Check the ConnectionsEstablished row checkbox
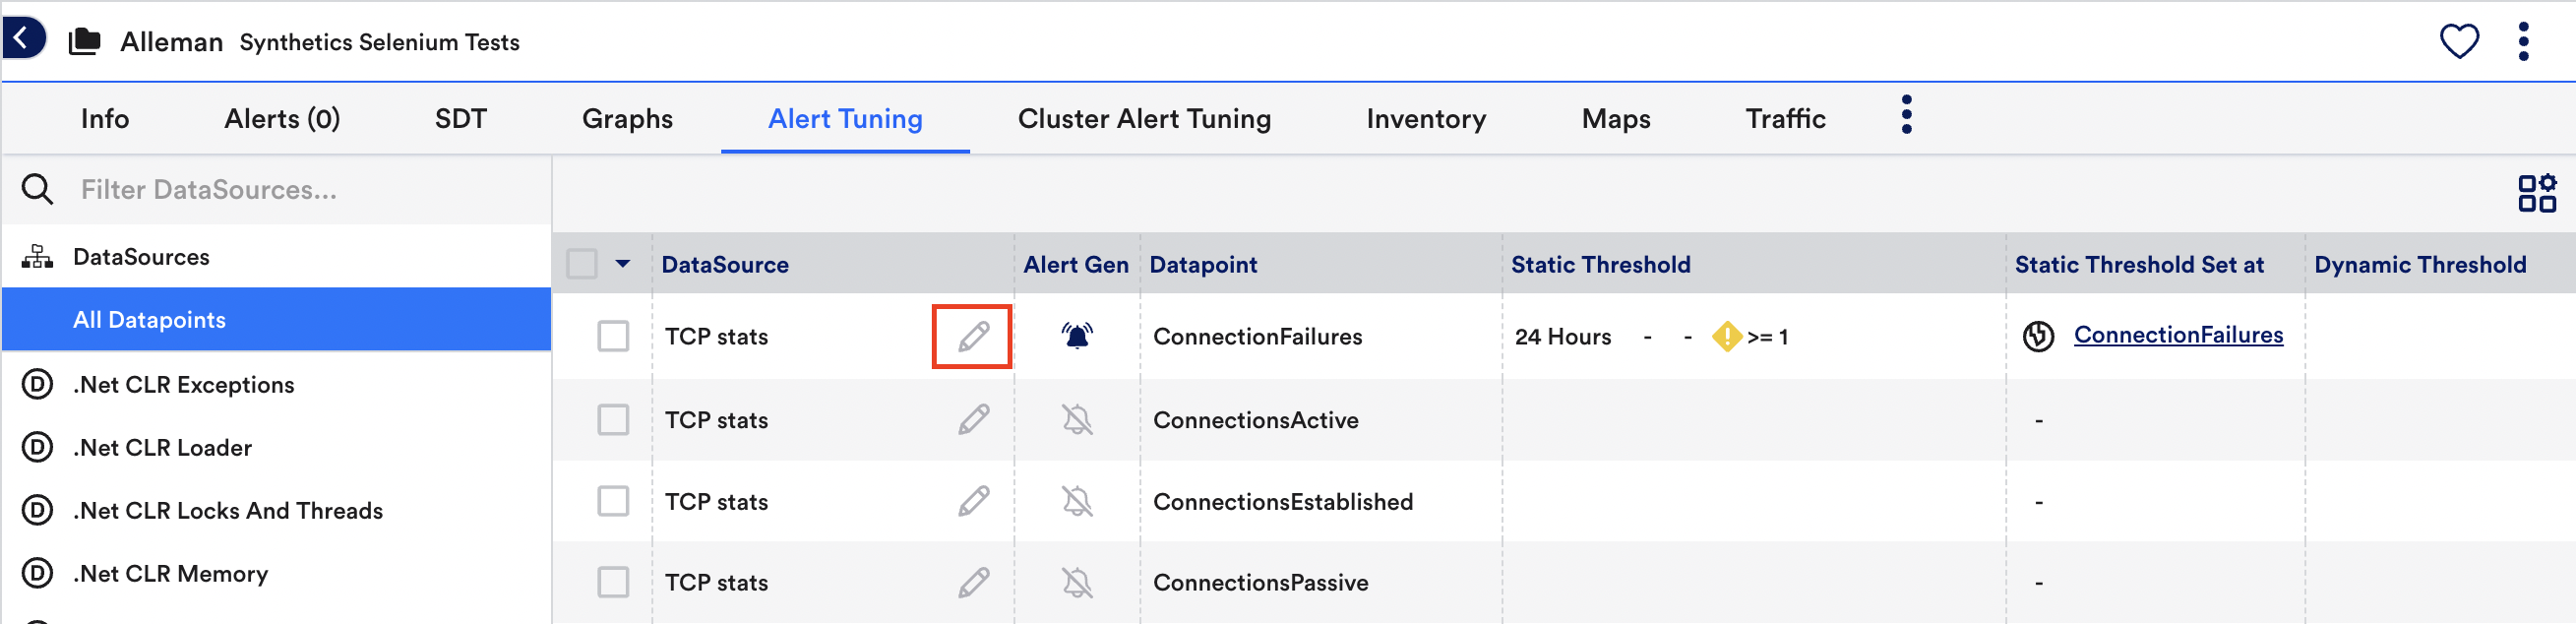Image resolution: width=2576 pixels, height=624 pixels. click(613, 501)
